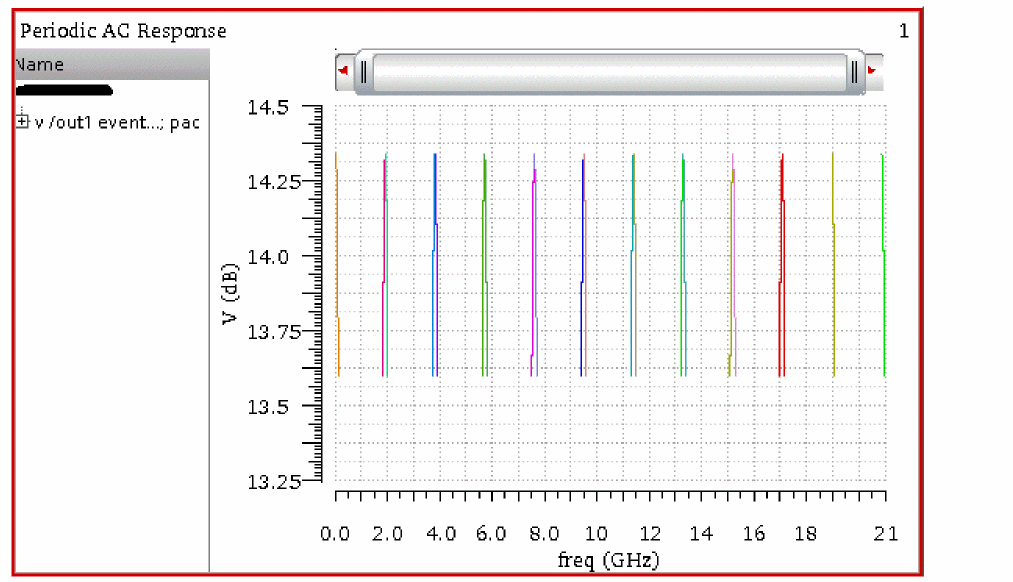The image size is (1013, 582).
Task: Click the 14.5 y-axis tick label
Action: [268, 107]
